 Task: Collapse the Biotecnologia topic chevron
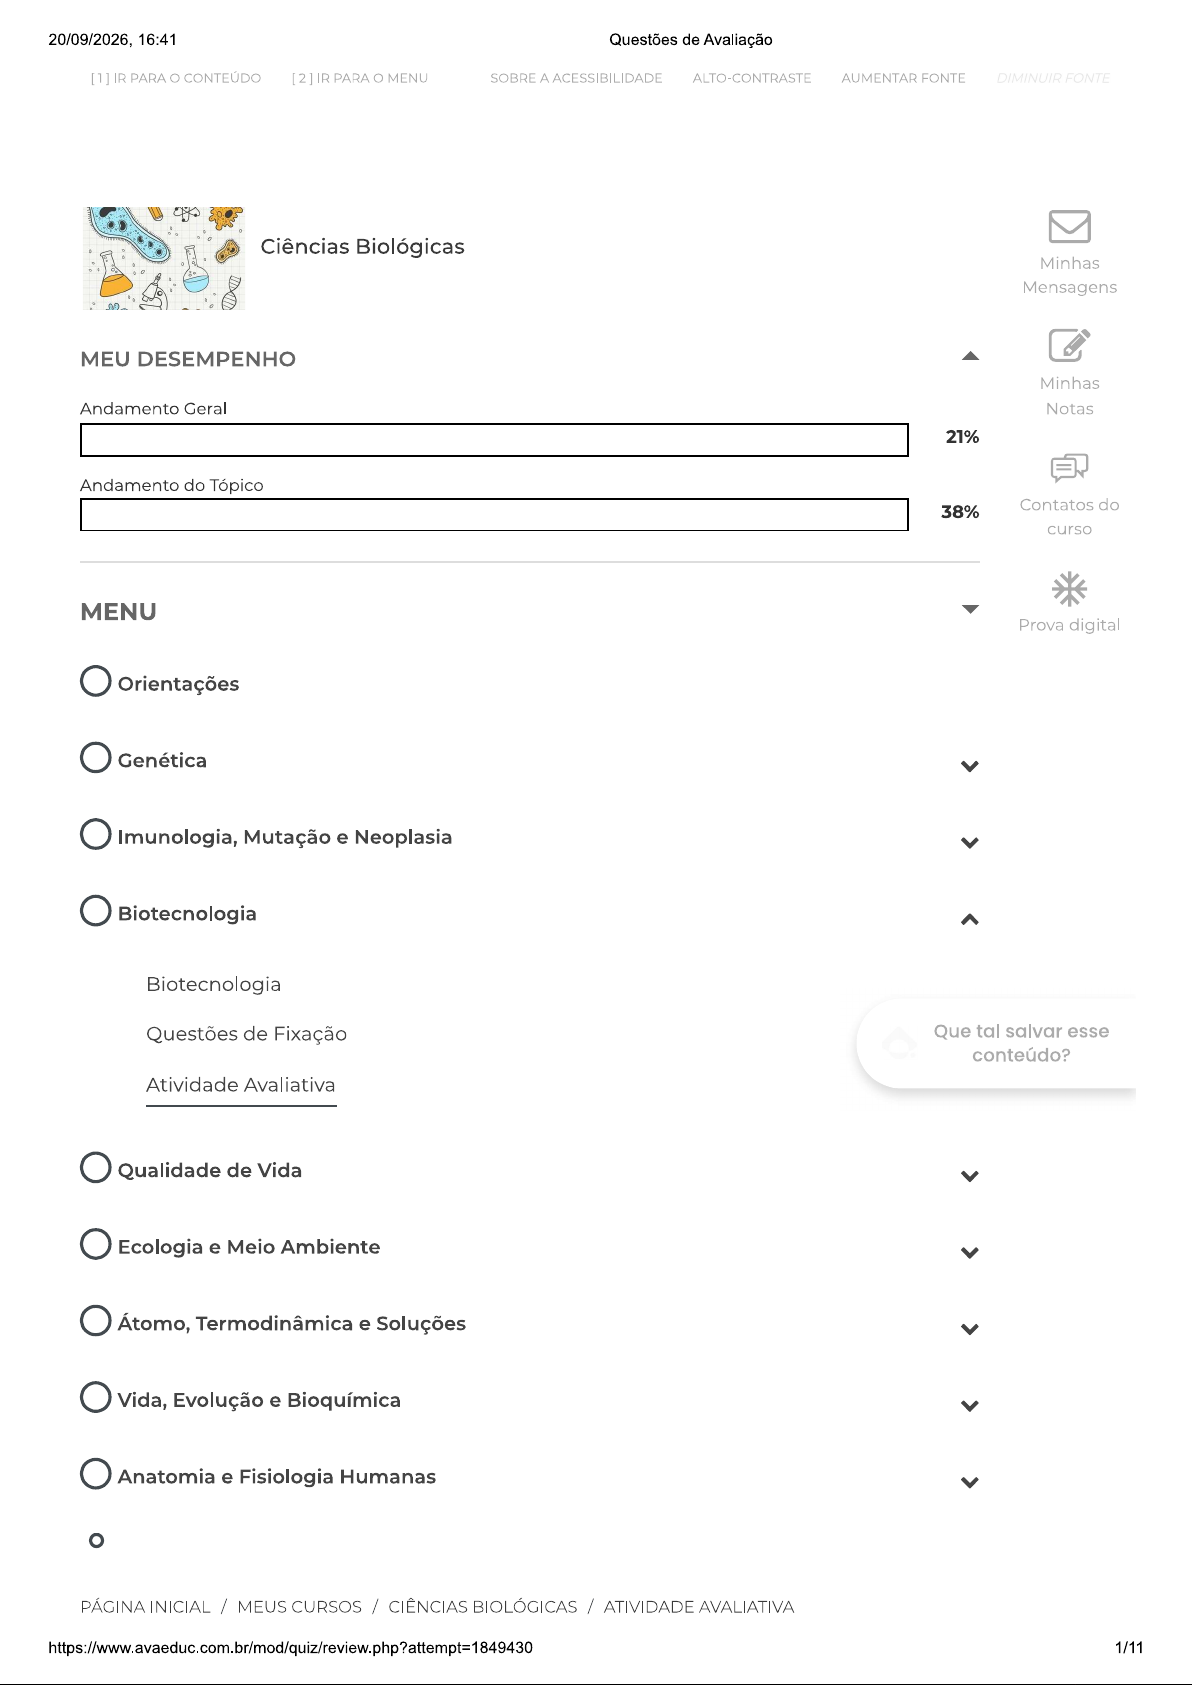[969, 919]
